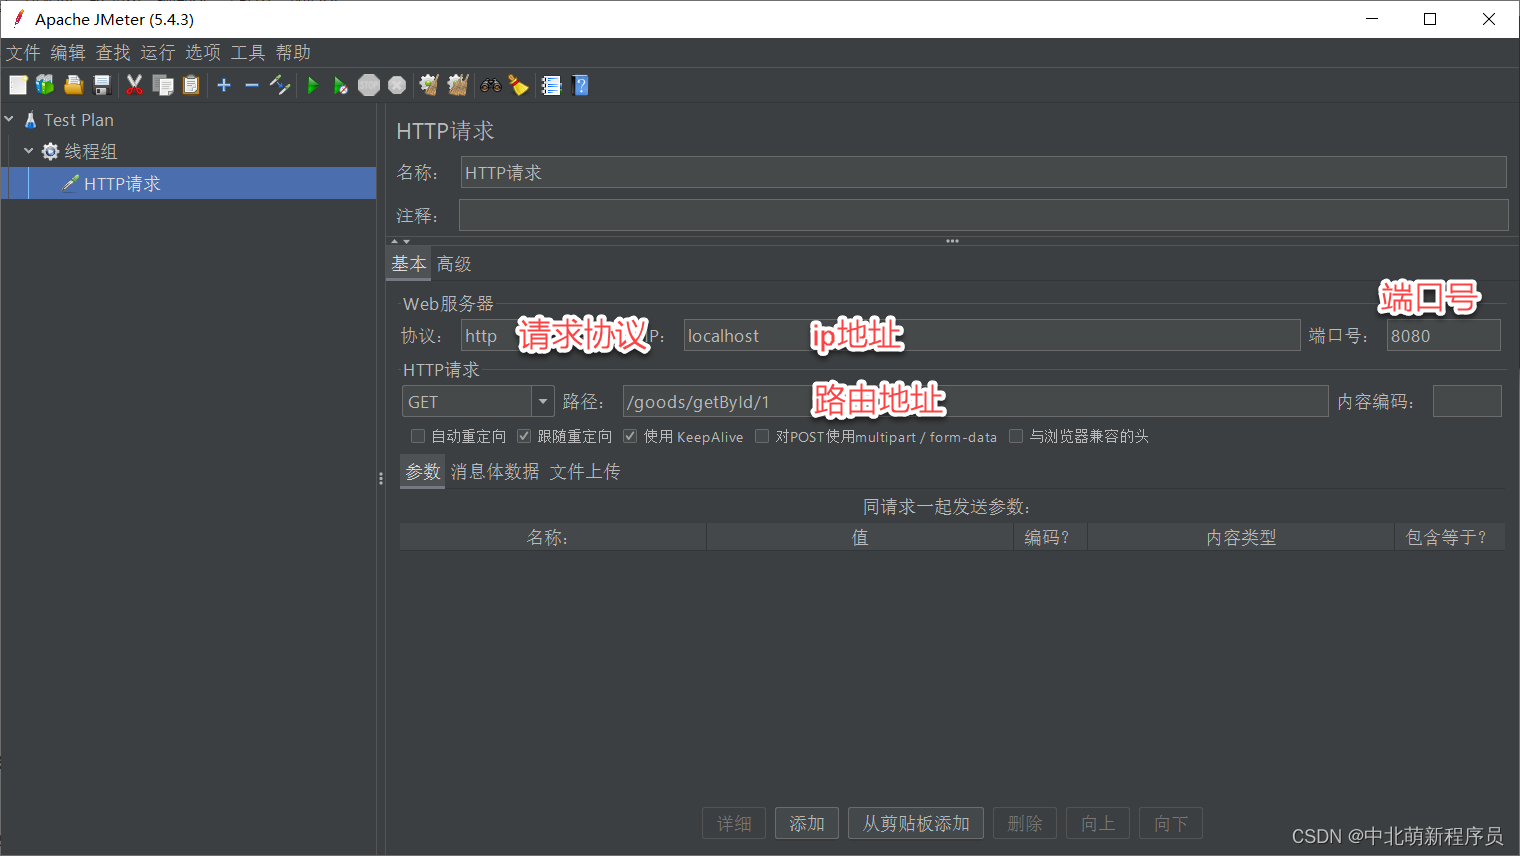Open the 编辑 menu
The height and width of the screenshot is (856, 1520).
(68, 53)
